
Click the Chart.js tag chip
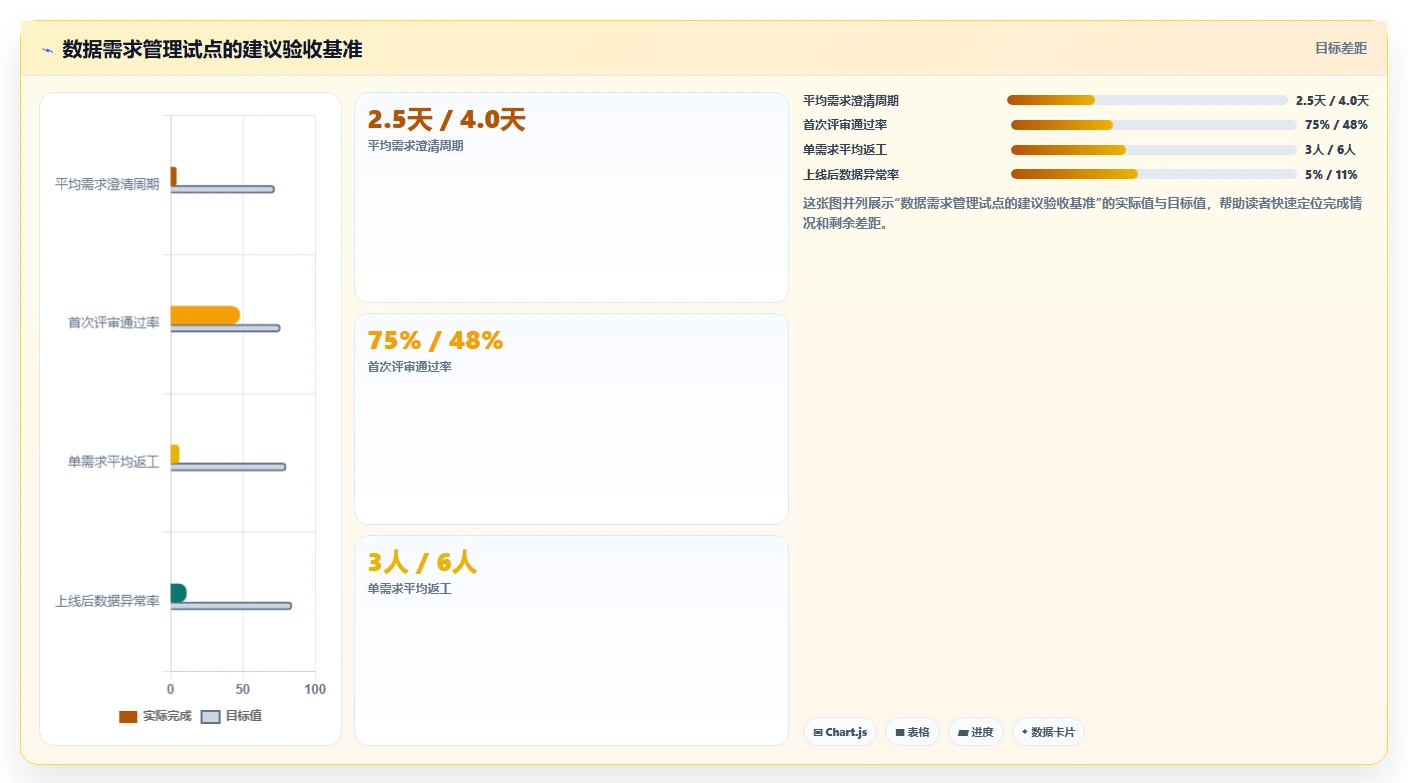(840, 732)
